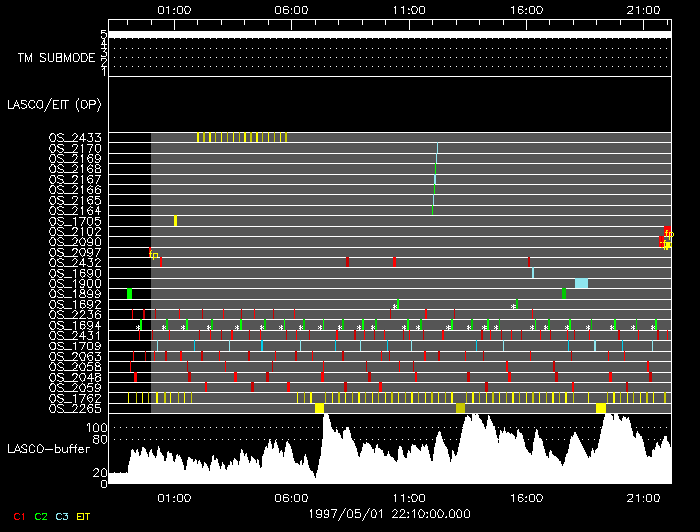
Task: Click the 16:00 label on bottom axis
Action: (526, 498)
